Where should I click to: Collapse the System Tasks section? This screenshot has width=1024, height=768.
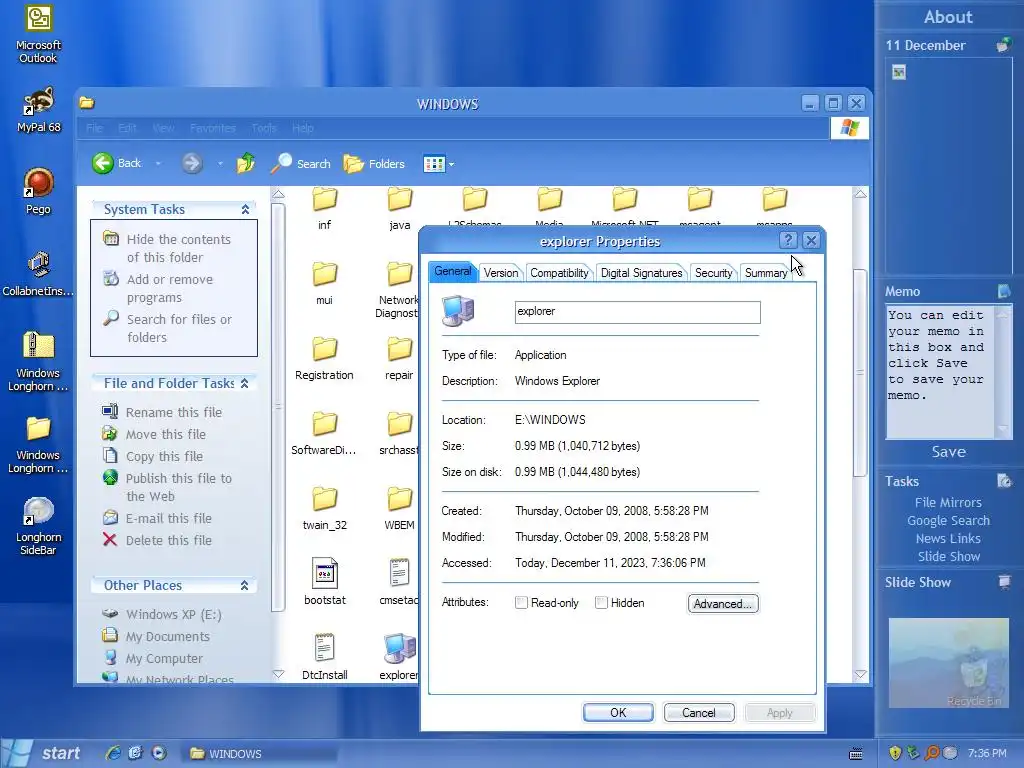tap(245, 210)
